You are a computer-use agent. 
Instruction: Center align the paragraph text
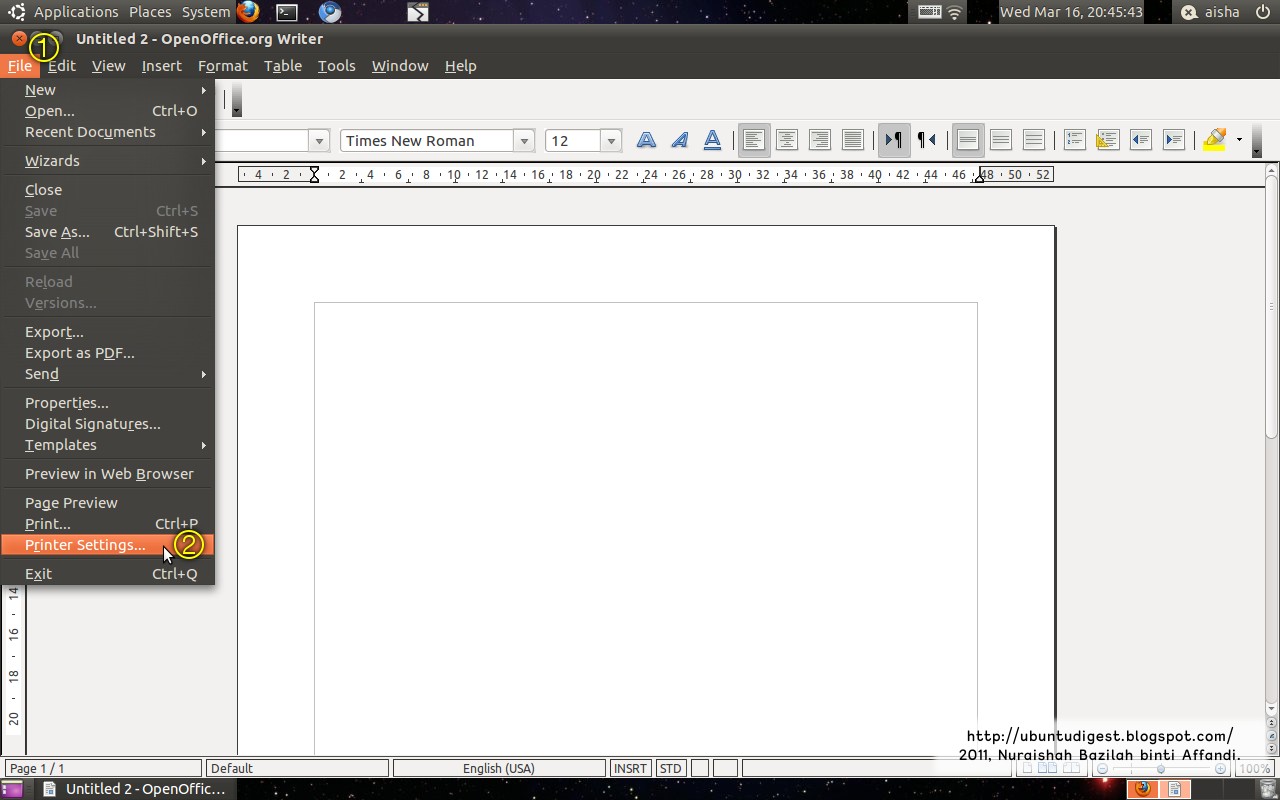tap(787, 141)
